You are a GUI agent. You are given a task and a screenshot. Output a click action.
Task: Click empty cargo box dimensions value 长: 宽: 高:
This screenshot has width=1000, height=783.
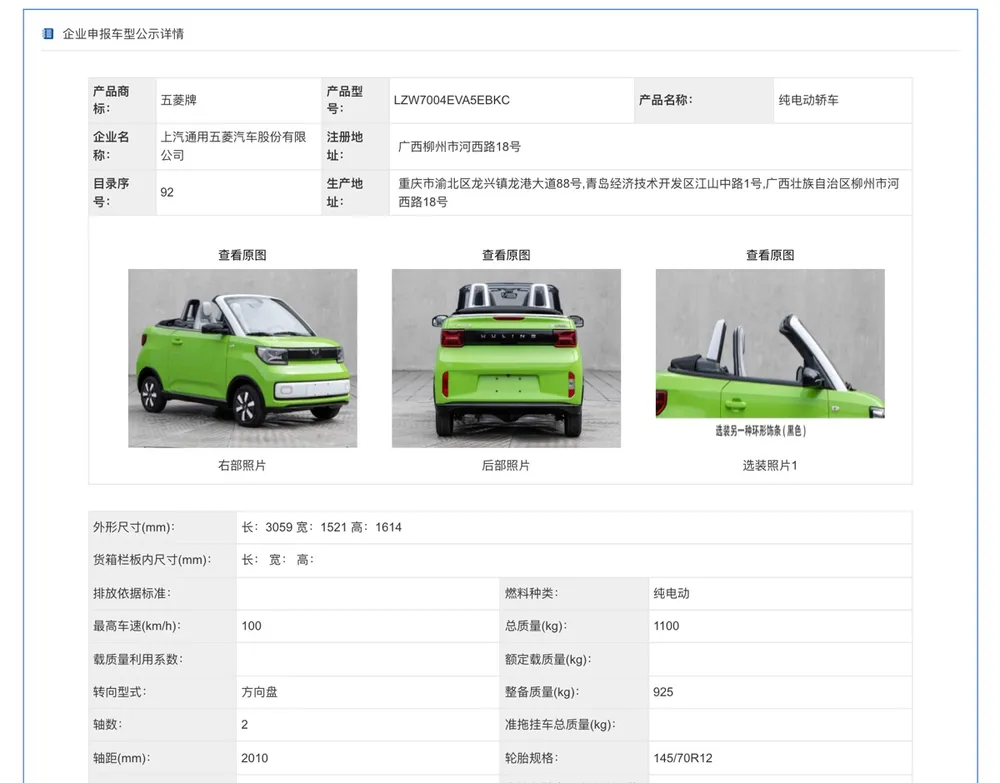277,560
